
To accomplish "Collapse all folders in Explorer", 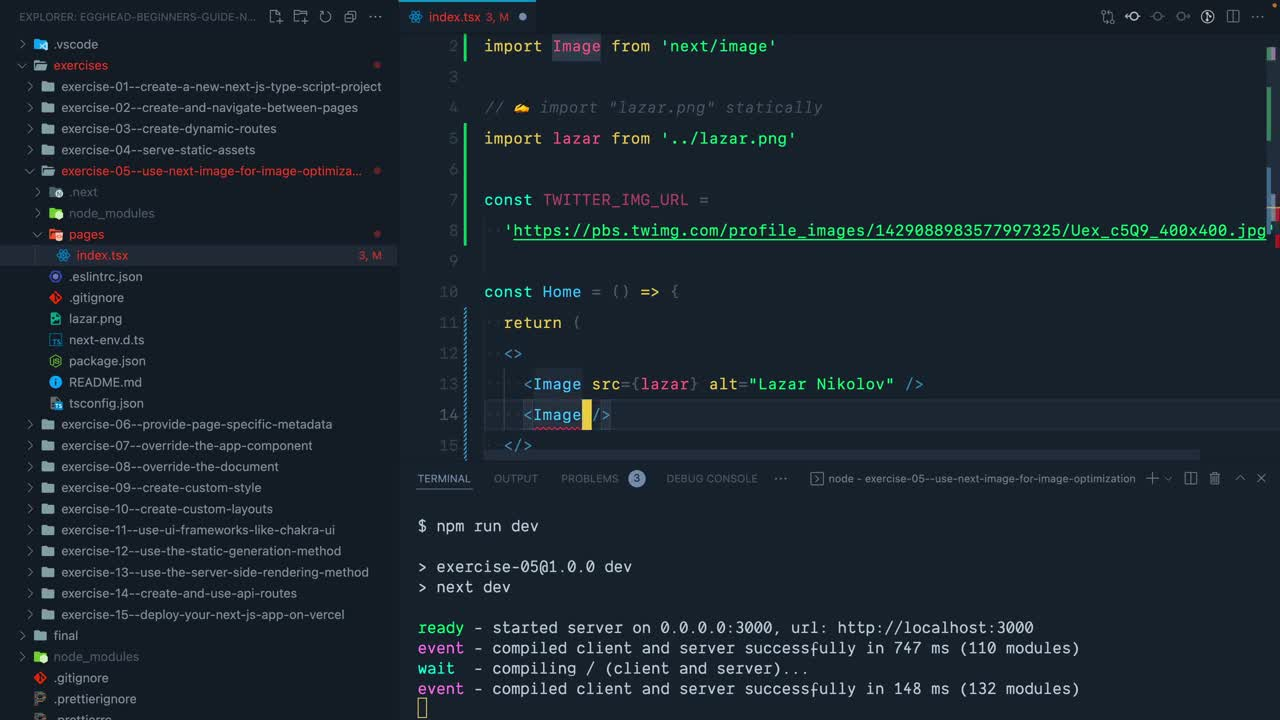I will (x=350, y=17).
